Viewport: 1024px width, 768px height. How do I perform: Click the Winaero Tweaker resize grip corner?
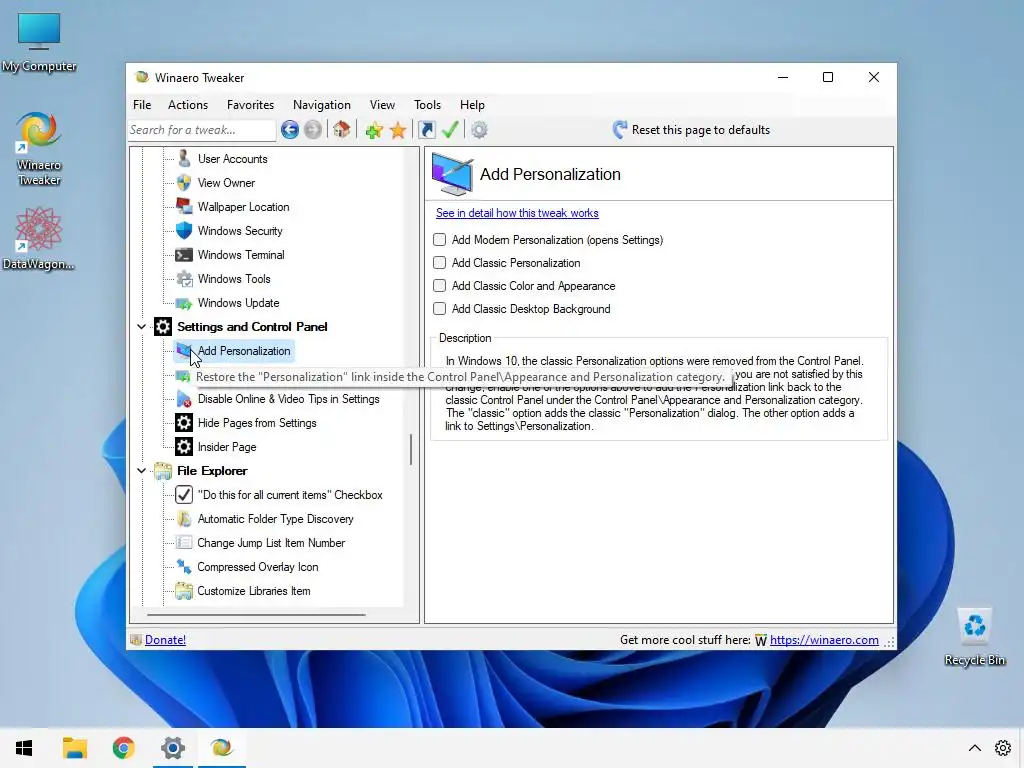point(889,643)
